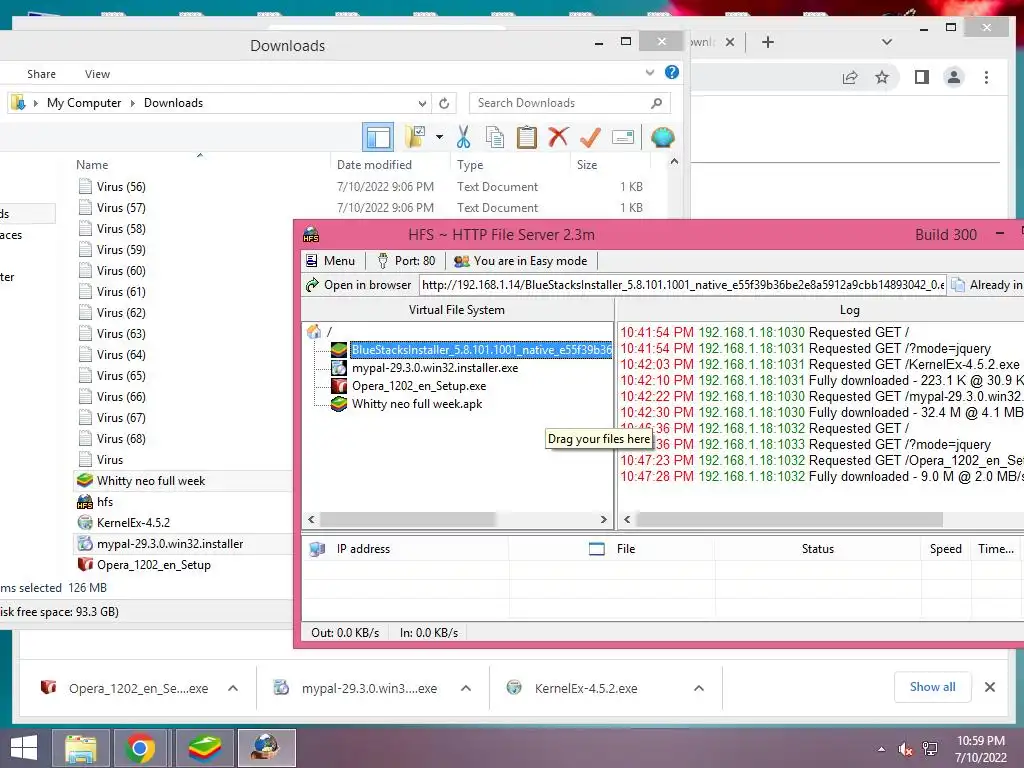This screenshot has width=1024, height=768.
Task: Click the Windows Start button
Action: point(24,748)
